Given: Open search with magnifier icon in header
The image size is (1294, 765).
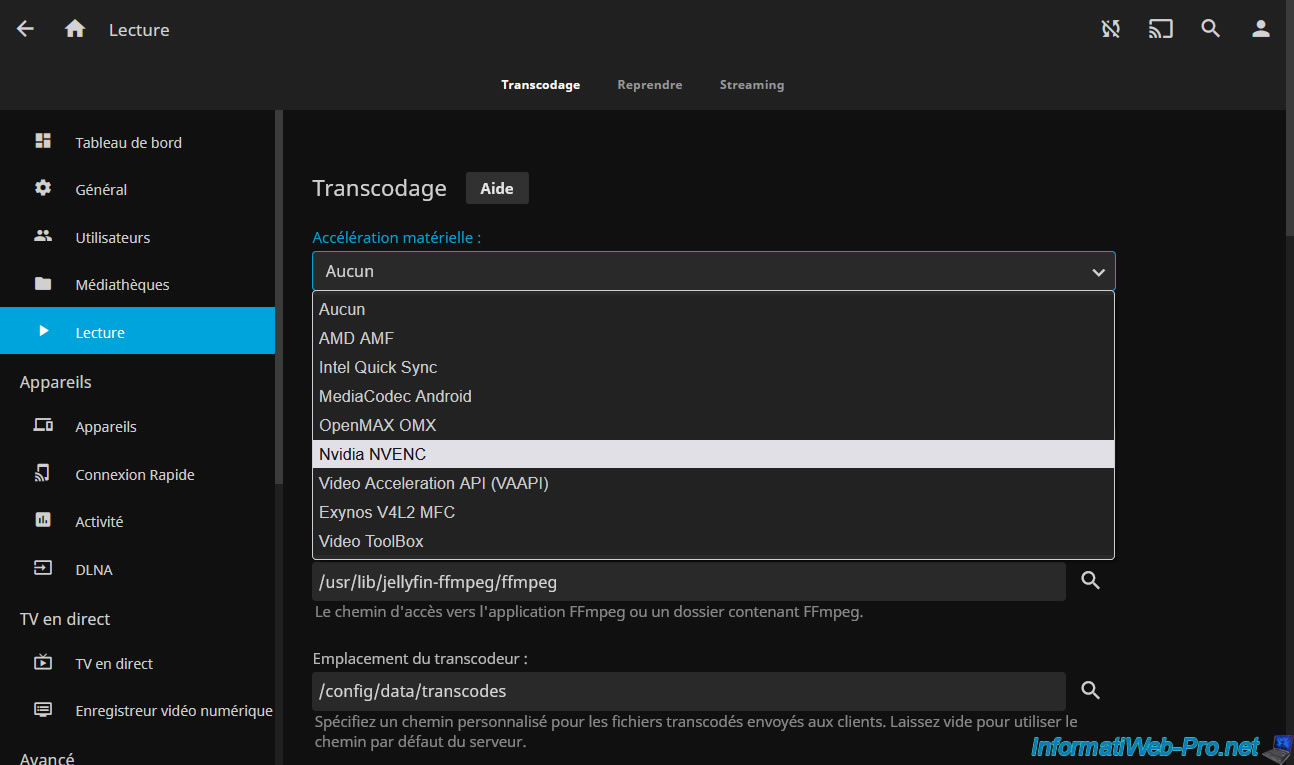Looking at the screenshot, I should (1210, 30).
